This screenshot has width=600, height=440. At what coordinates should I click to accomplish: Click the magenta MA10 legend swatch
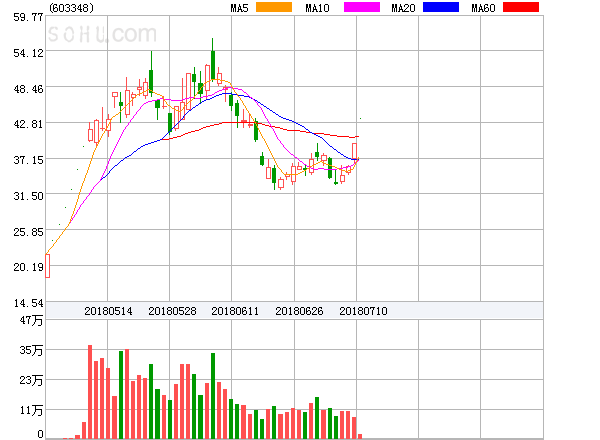[x=362, y=8]
